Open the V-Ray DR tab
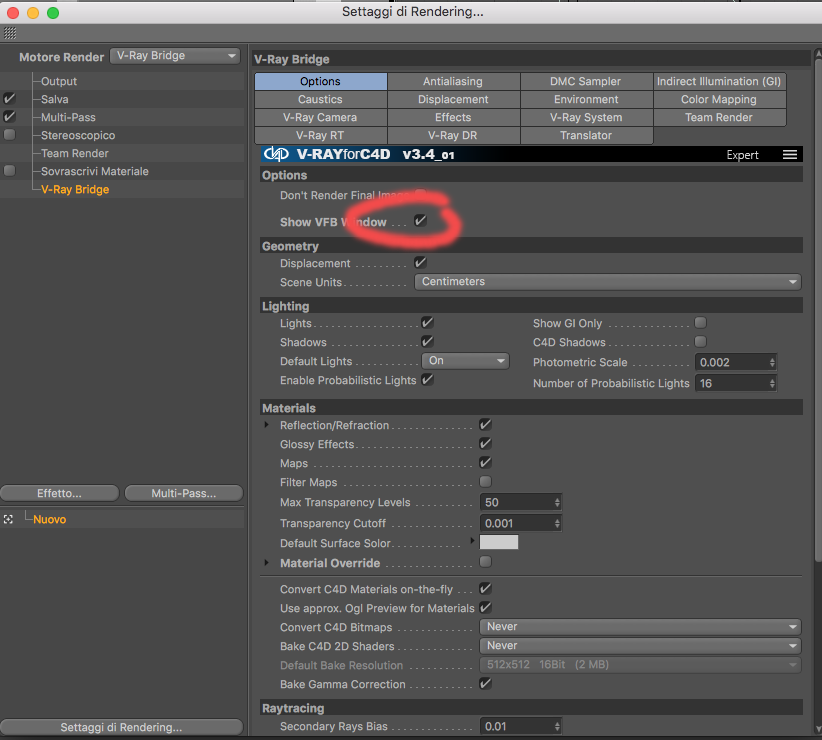Viewport: 822px width, 740px height. [x=453, y=135]
